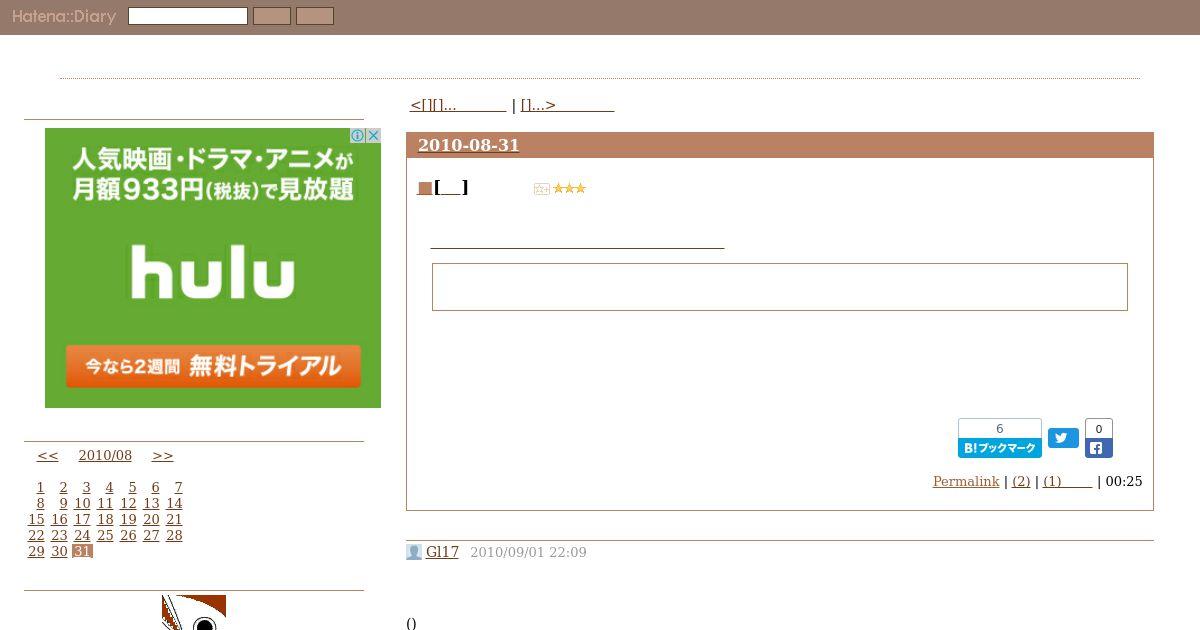Open calendar day 21
Image resolution: width=1200 pixels, height=630 pixels.
click(174, 519)
